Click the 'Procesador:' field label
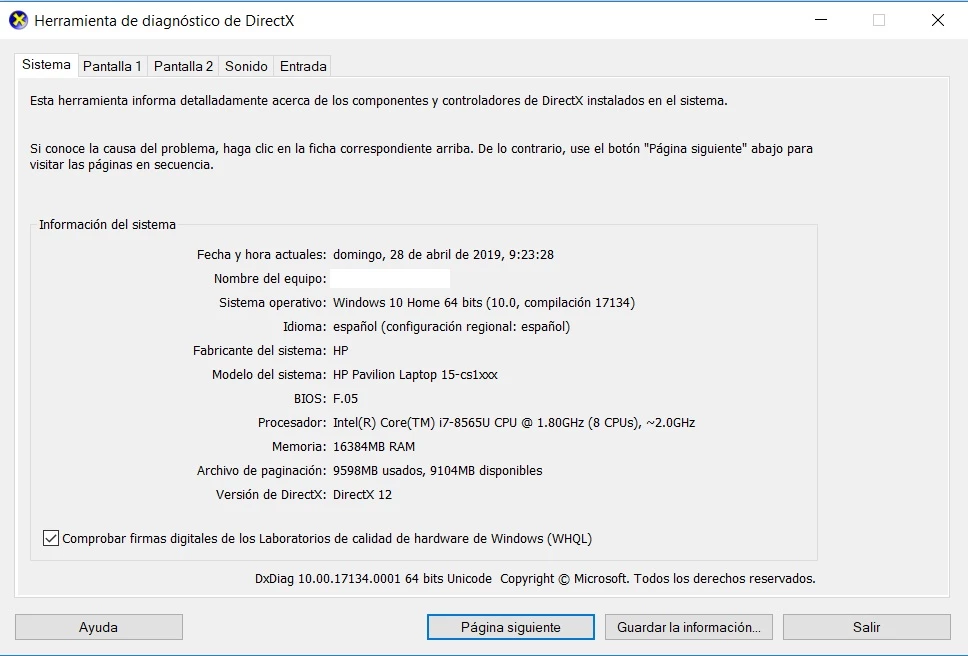 click(292, 423)
